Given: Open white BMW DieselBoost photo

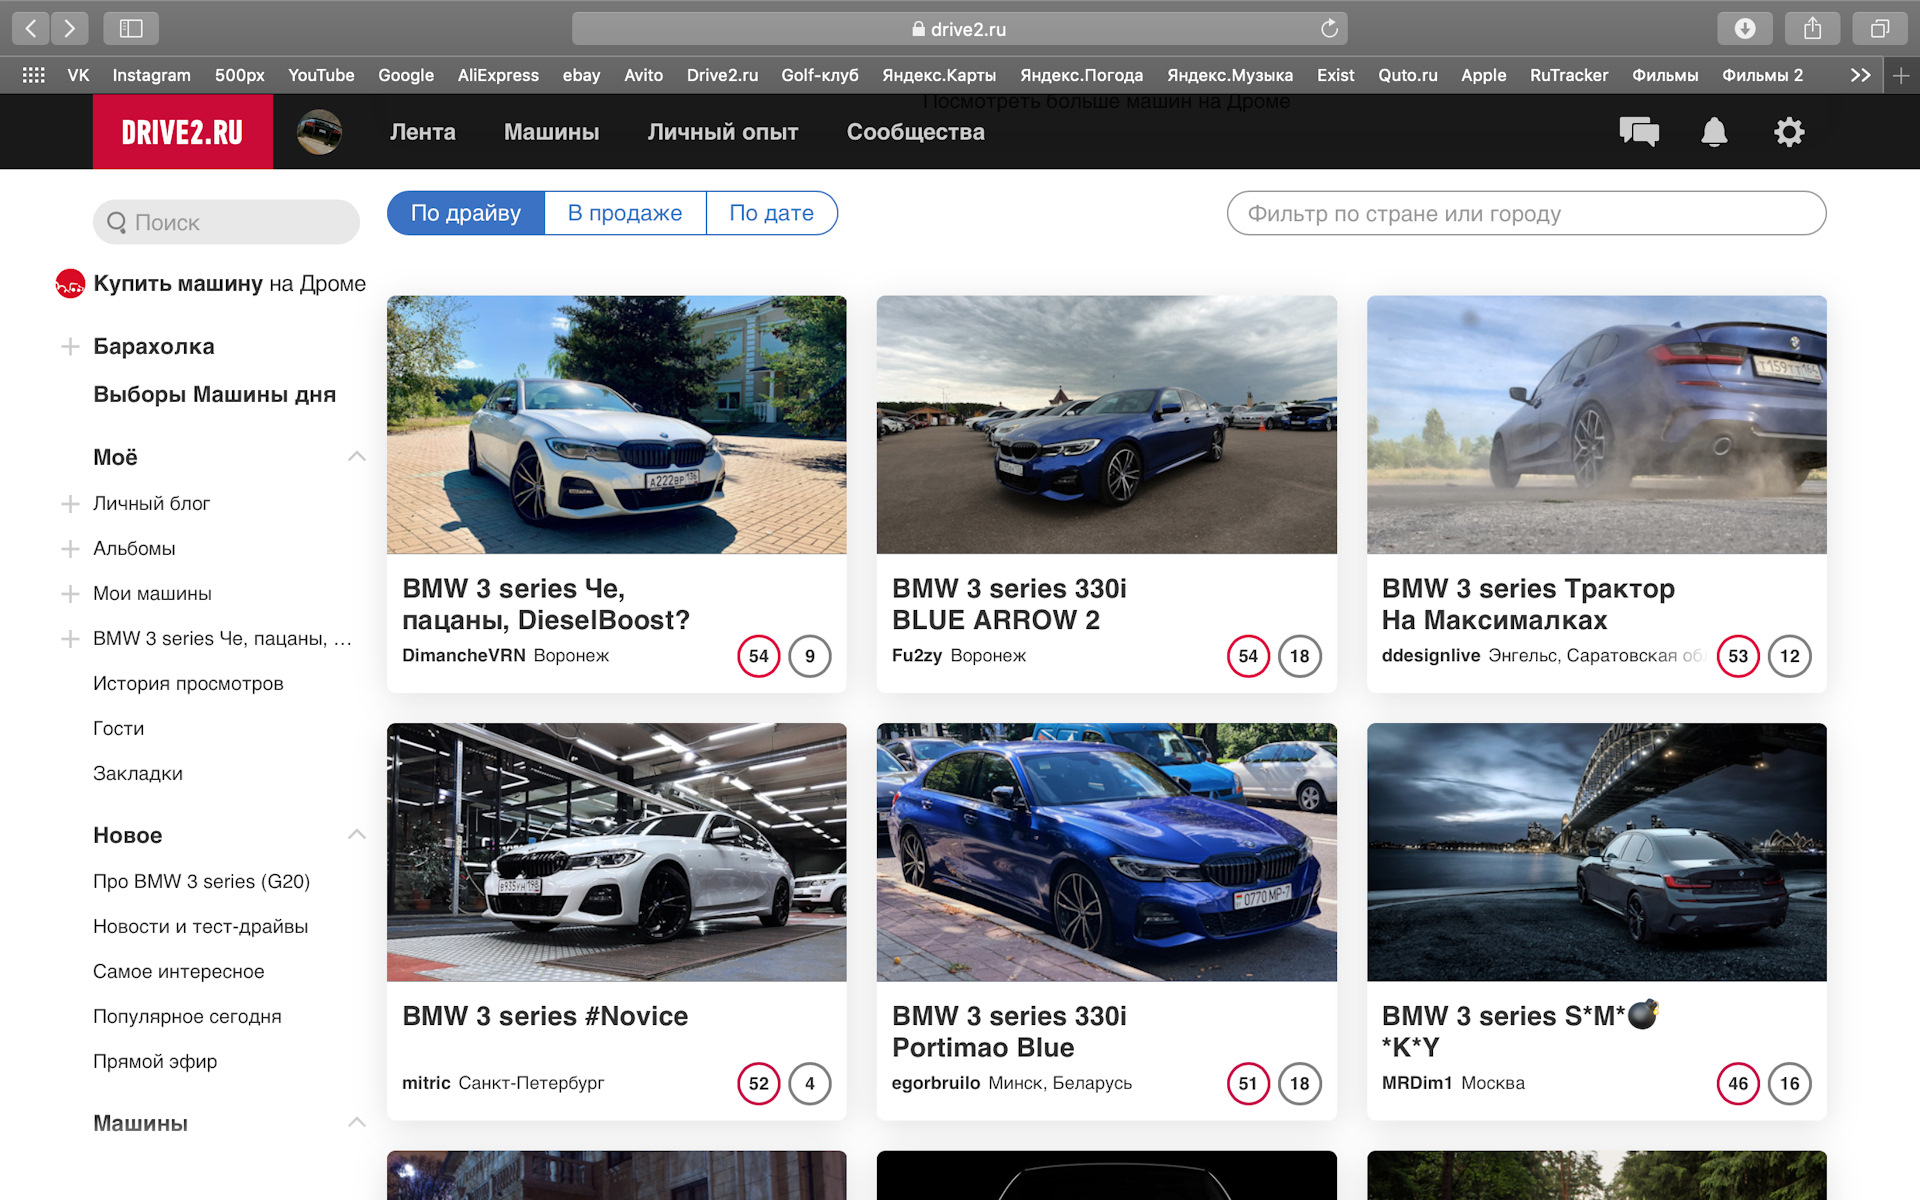Looking at the screenshot, I should click(x=616, y=425).
